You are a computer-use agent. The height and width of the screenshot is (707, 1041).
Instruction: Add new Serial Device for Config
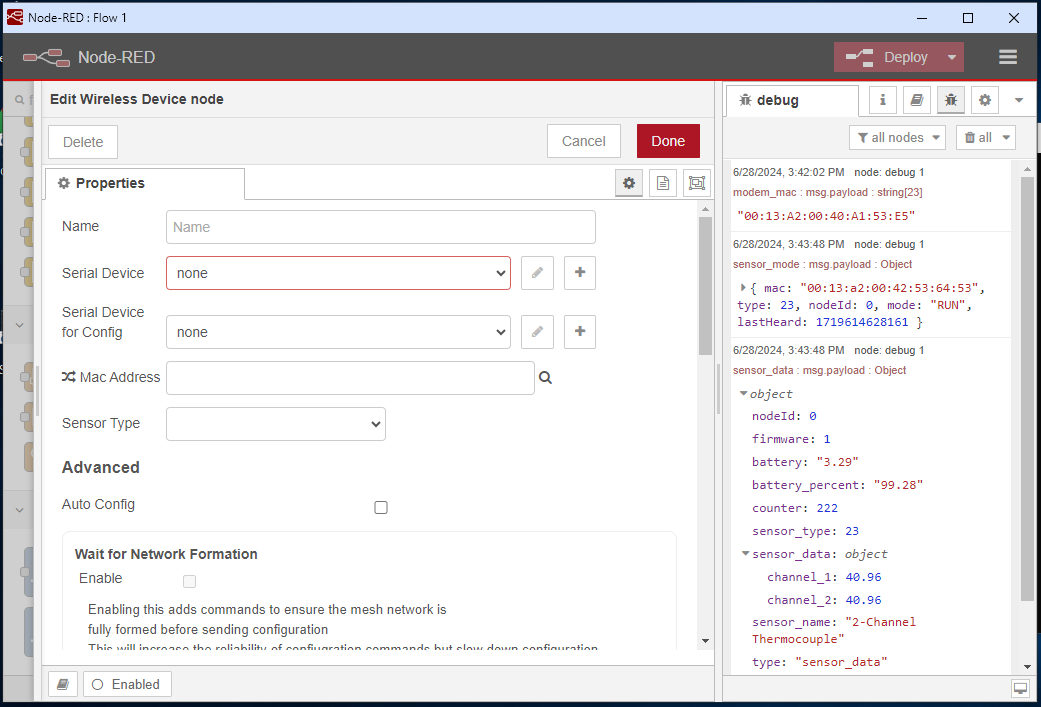point(580,332)
